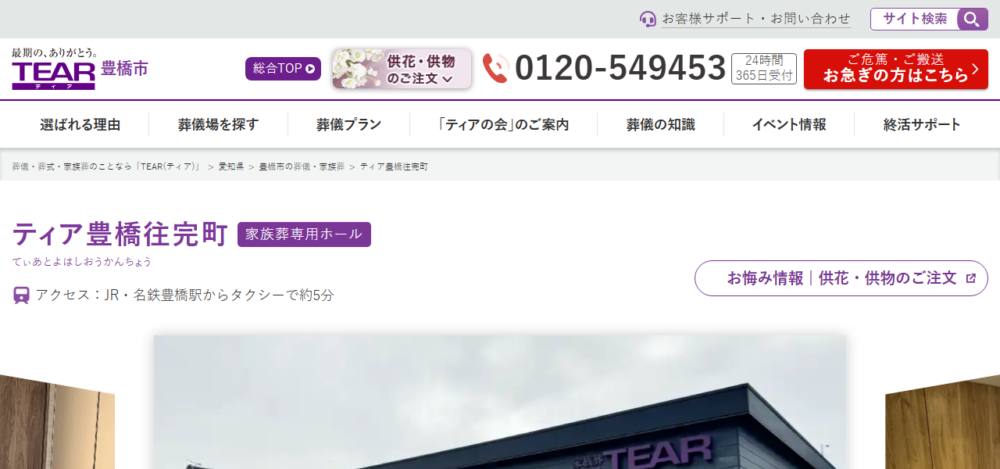Click お急ぎの方はこちら red button
This screenshot has width=1000, height=469.
click(895, 69)
